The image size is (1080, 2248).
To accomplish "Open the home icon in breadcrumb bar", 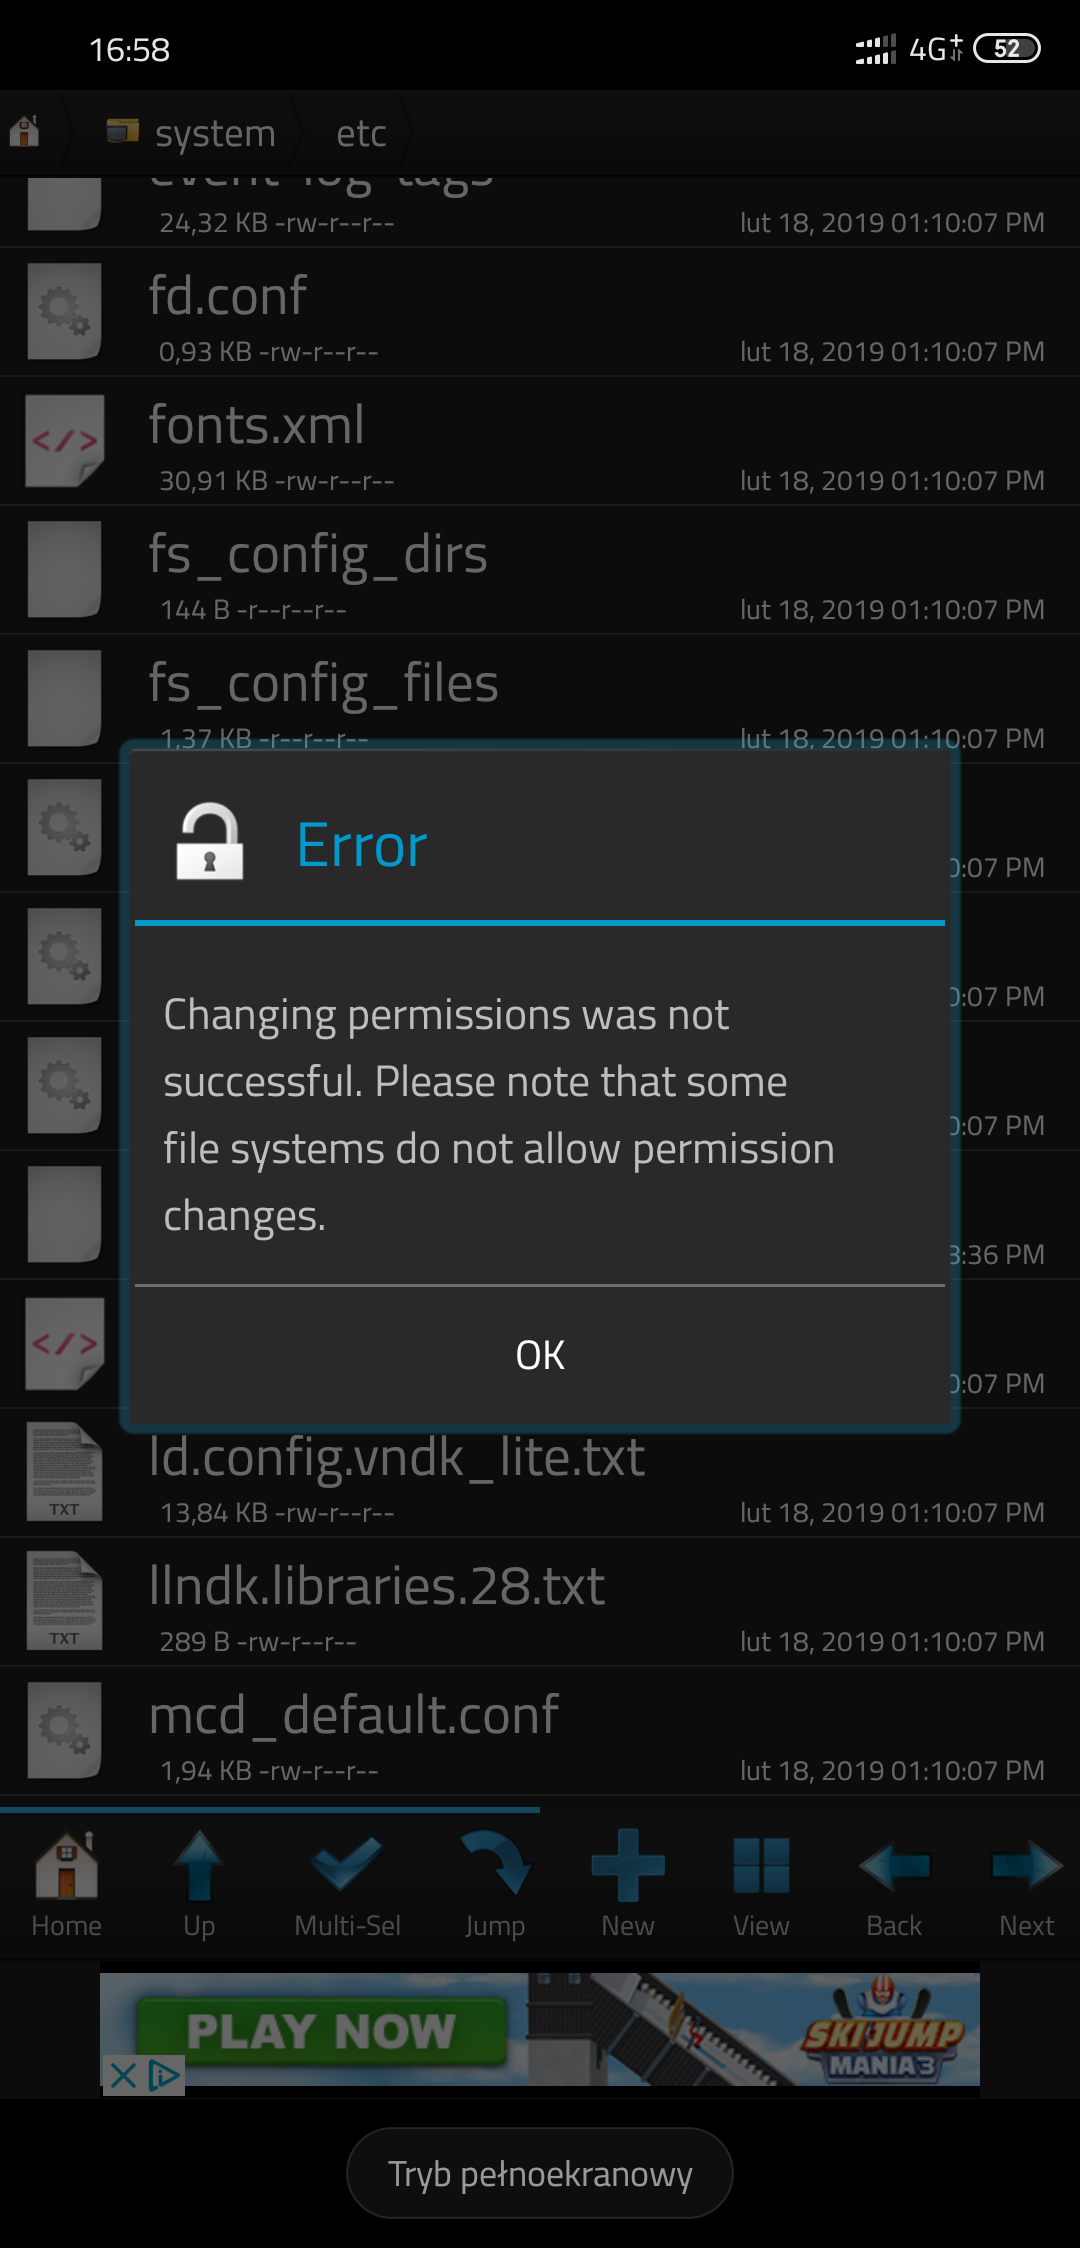I will (x=24, y=132).
